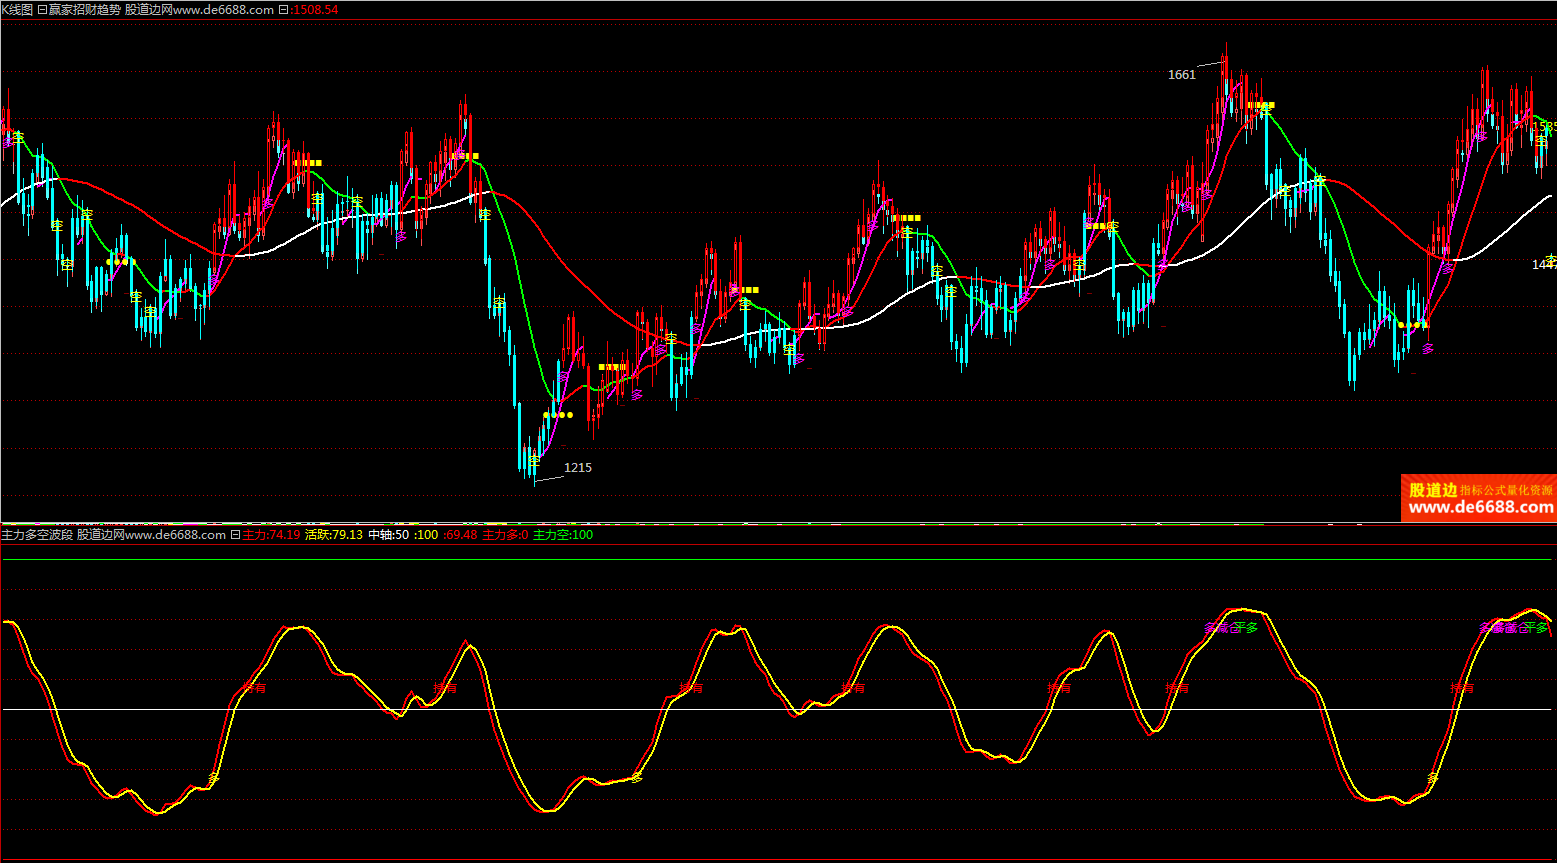Click the white 中轴:50 readout
1557x863 pixels.
(388, 535)
